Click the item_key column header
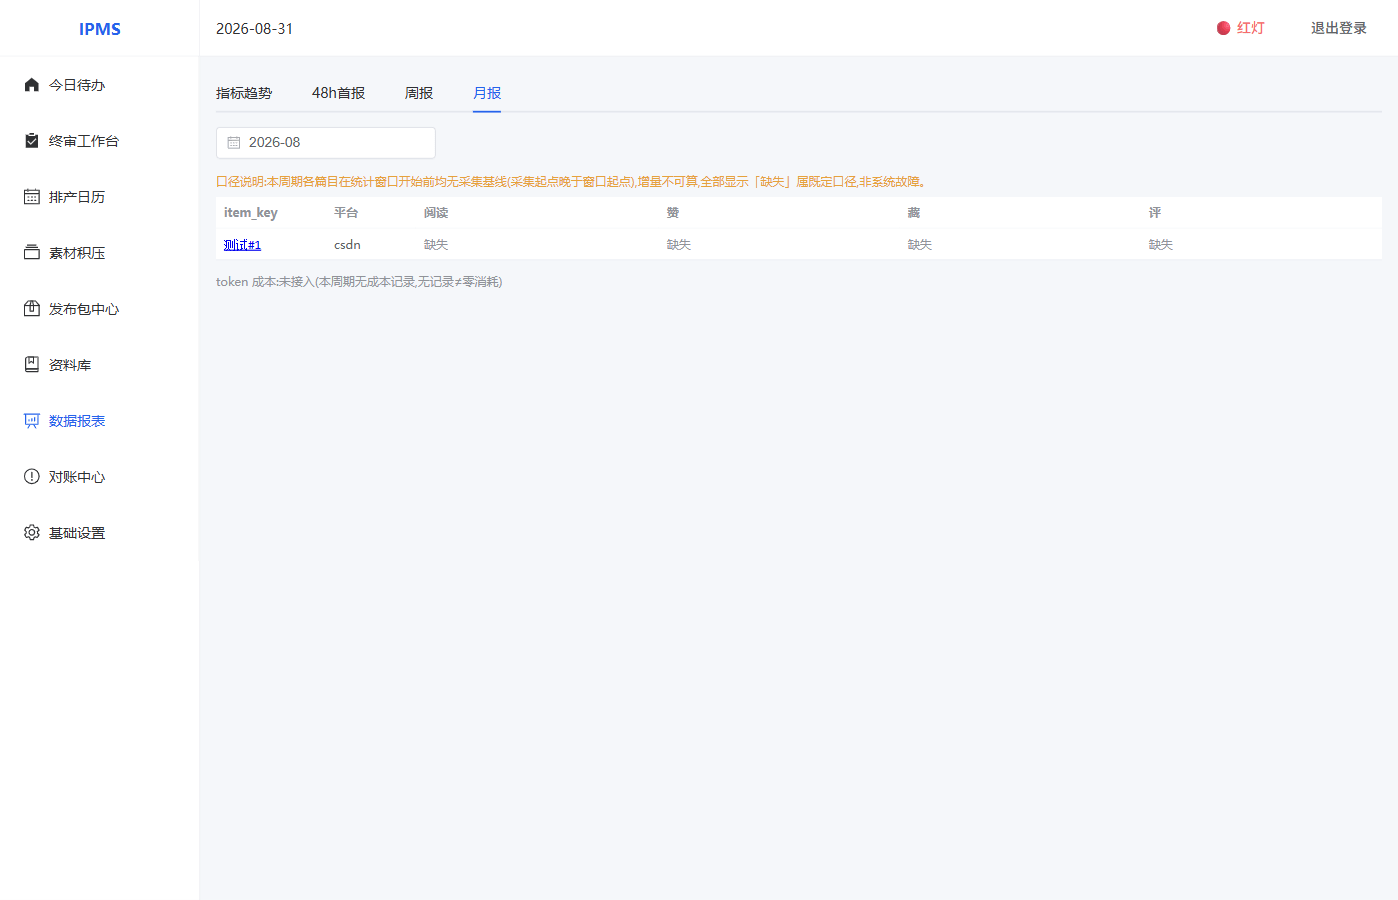 point(251,213)
